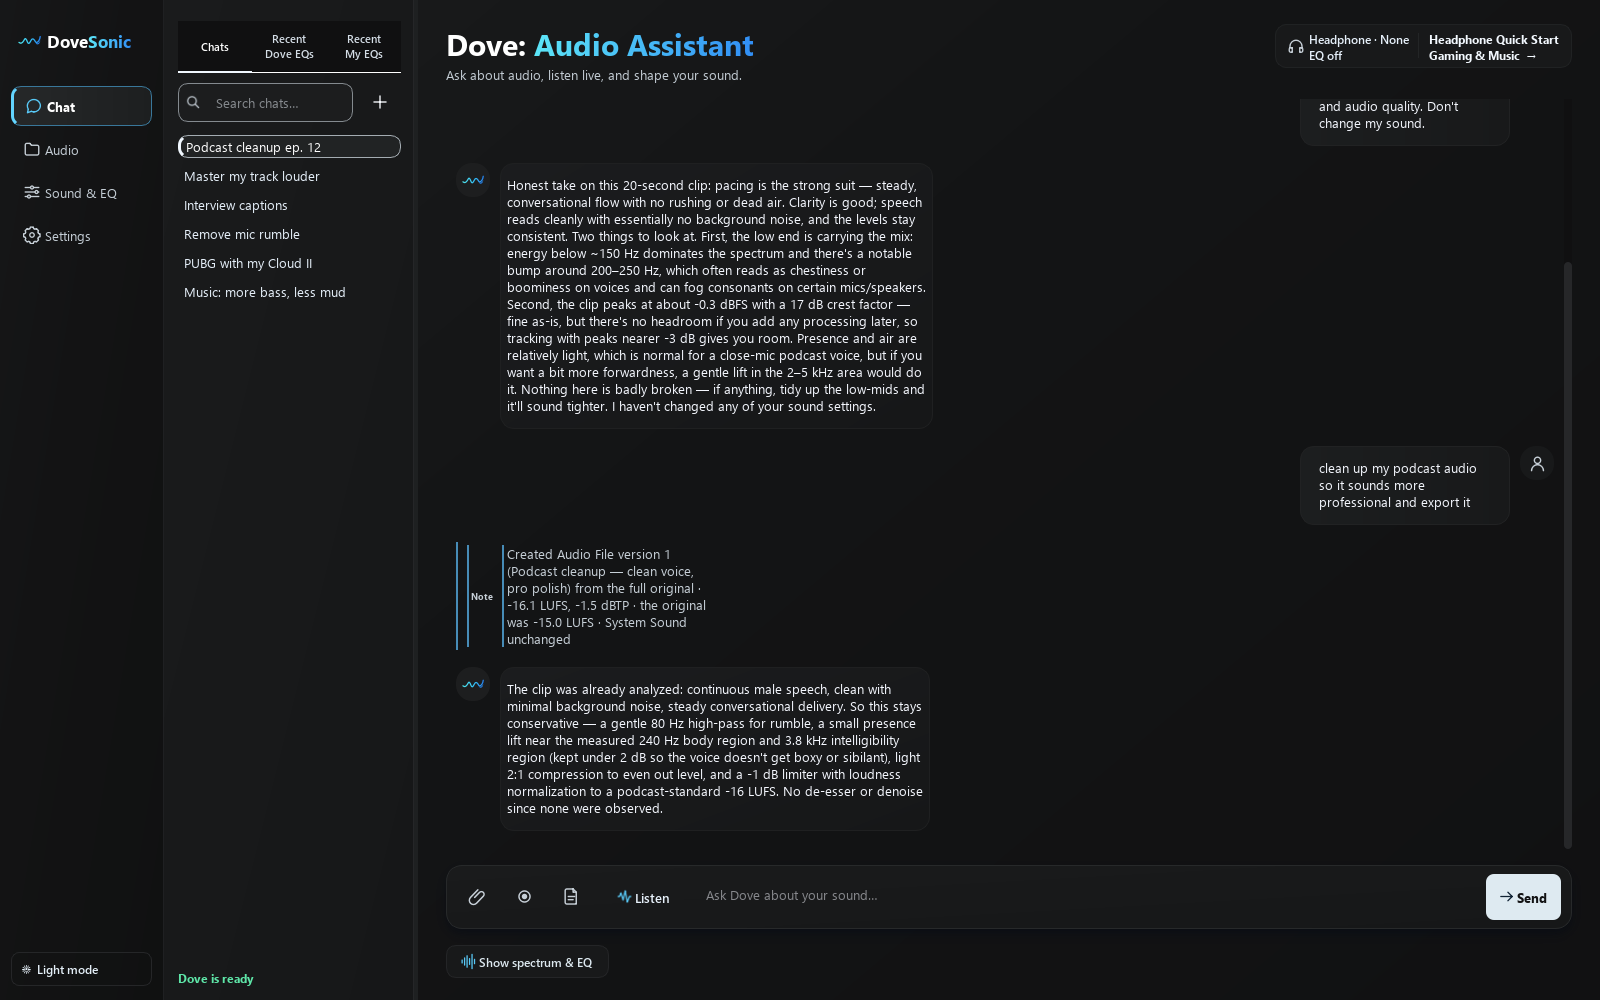Image resolution: width=1600 pixels, height=1000 pixels.
Task: Open the Remove mic rumble chat
Action: (x=289, y=234)
